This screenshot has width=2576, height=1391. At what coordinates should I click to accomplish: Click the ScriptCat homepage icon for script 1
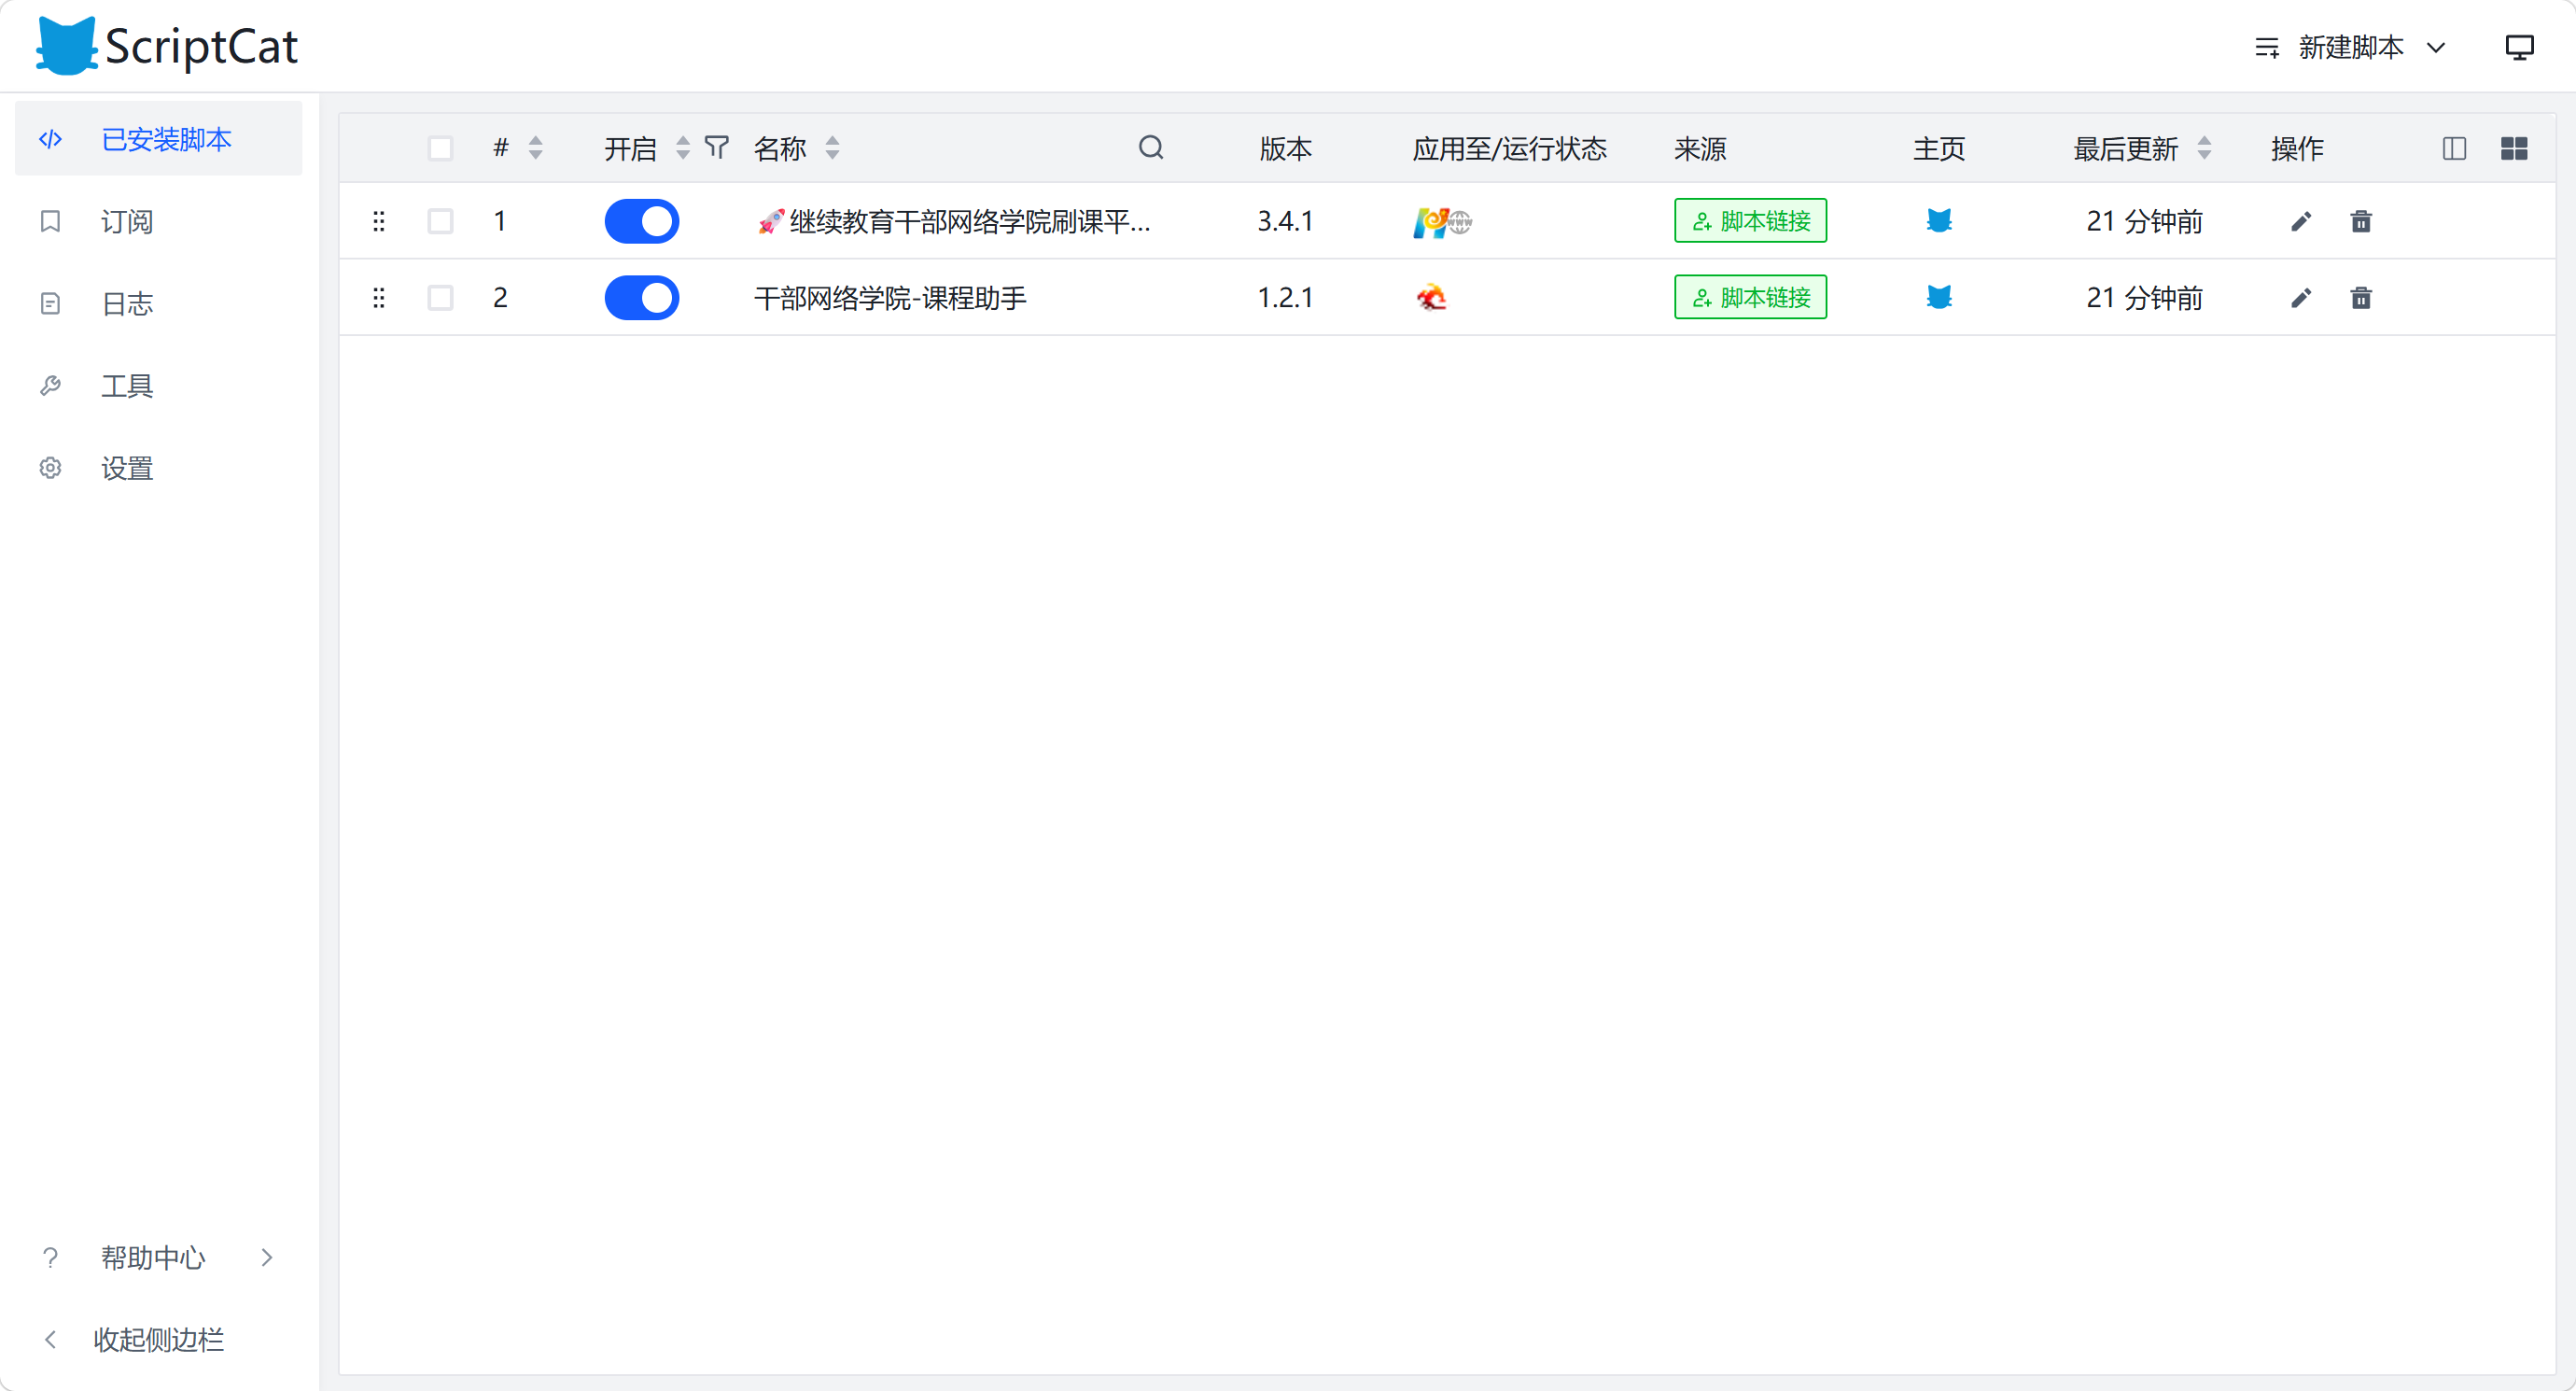pyautogui.click(x=1938, y=221)
